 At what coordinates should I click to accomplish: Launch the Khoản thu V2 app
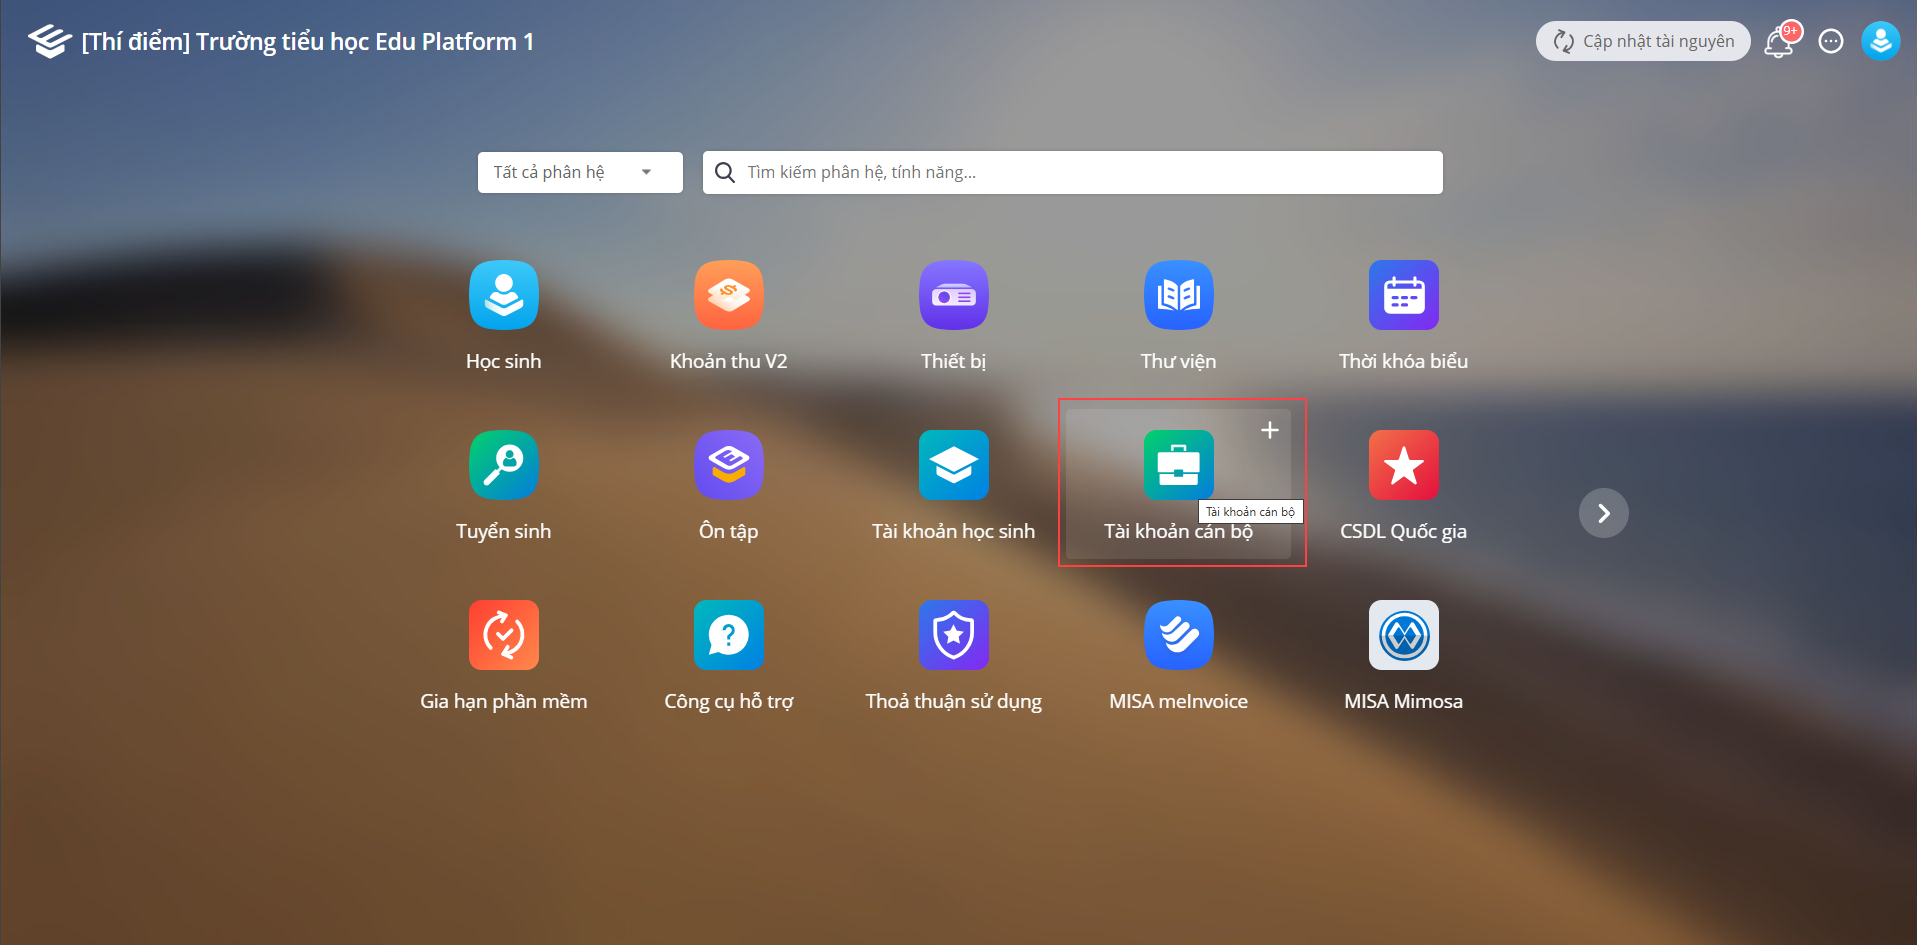point(728,296)
